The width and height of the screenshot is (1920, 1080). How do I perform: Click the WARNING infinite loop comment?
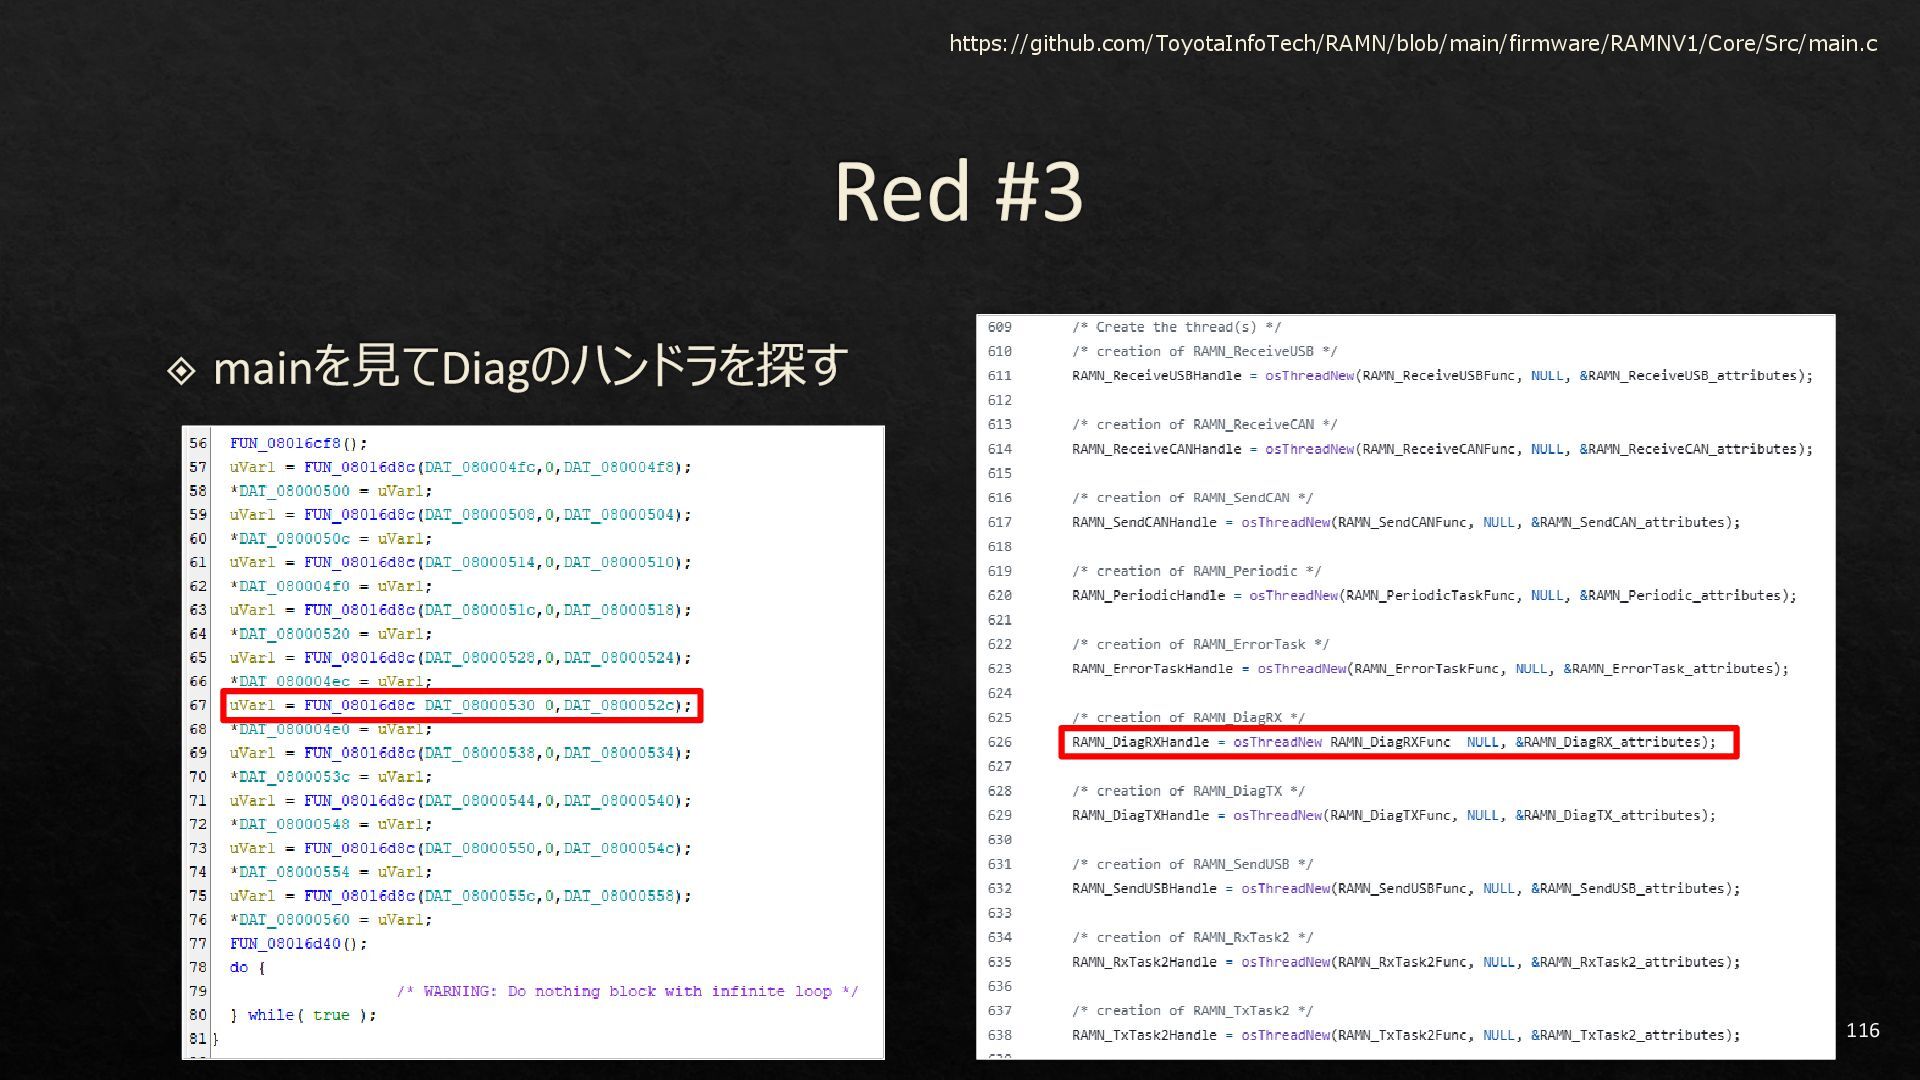(x=627, y=991)
